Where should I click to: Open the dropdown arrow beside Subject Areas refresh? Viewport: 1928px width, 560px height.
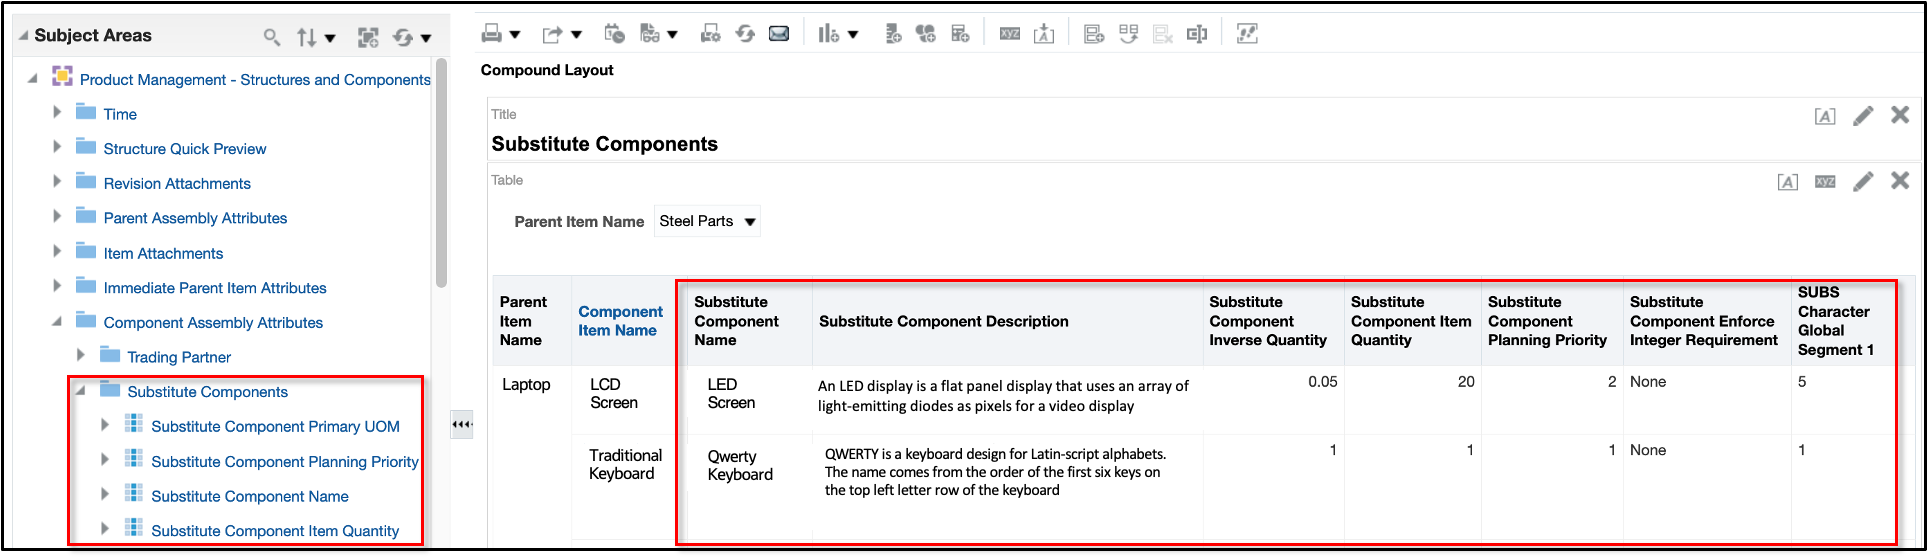click(426, 39)
